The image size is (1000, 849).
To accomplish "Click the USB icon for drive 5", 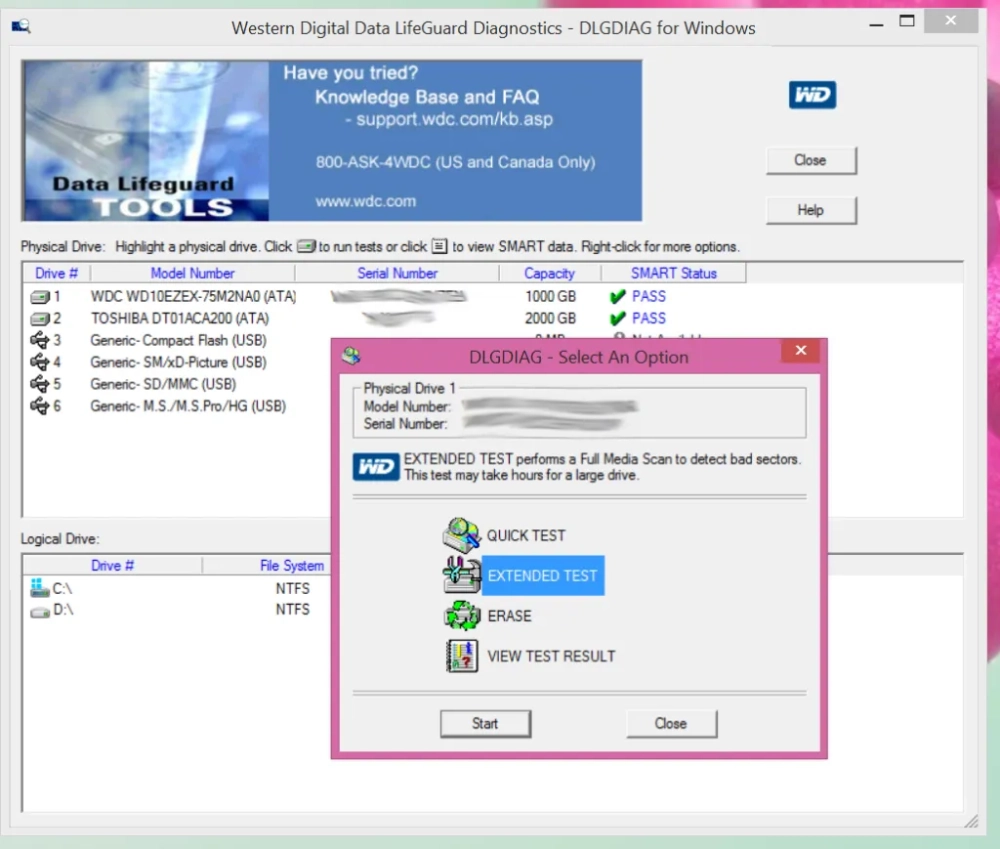I will [40, 384].
